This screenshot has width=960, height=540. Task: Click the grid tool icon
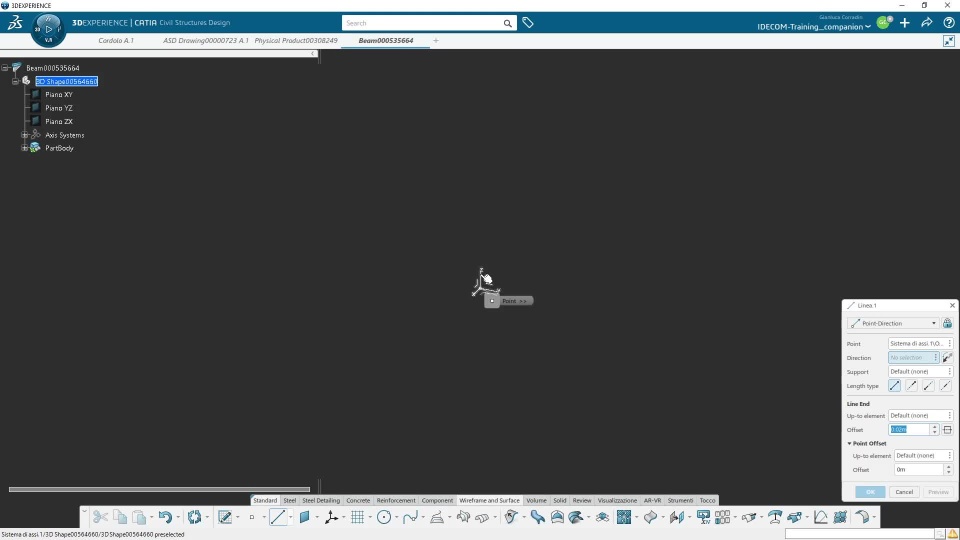click(358, 517)
